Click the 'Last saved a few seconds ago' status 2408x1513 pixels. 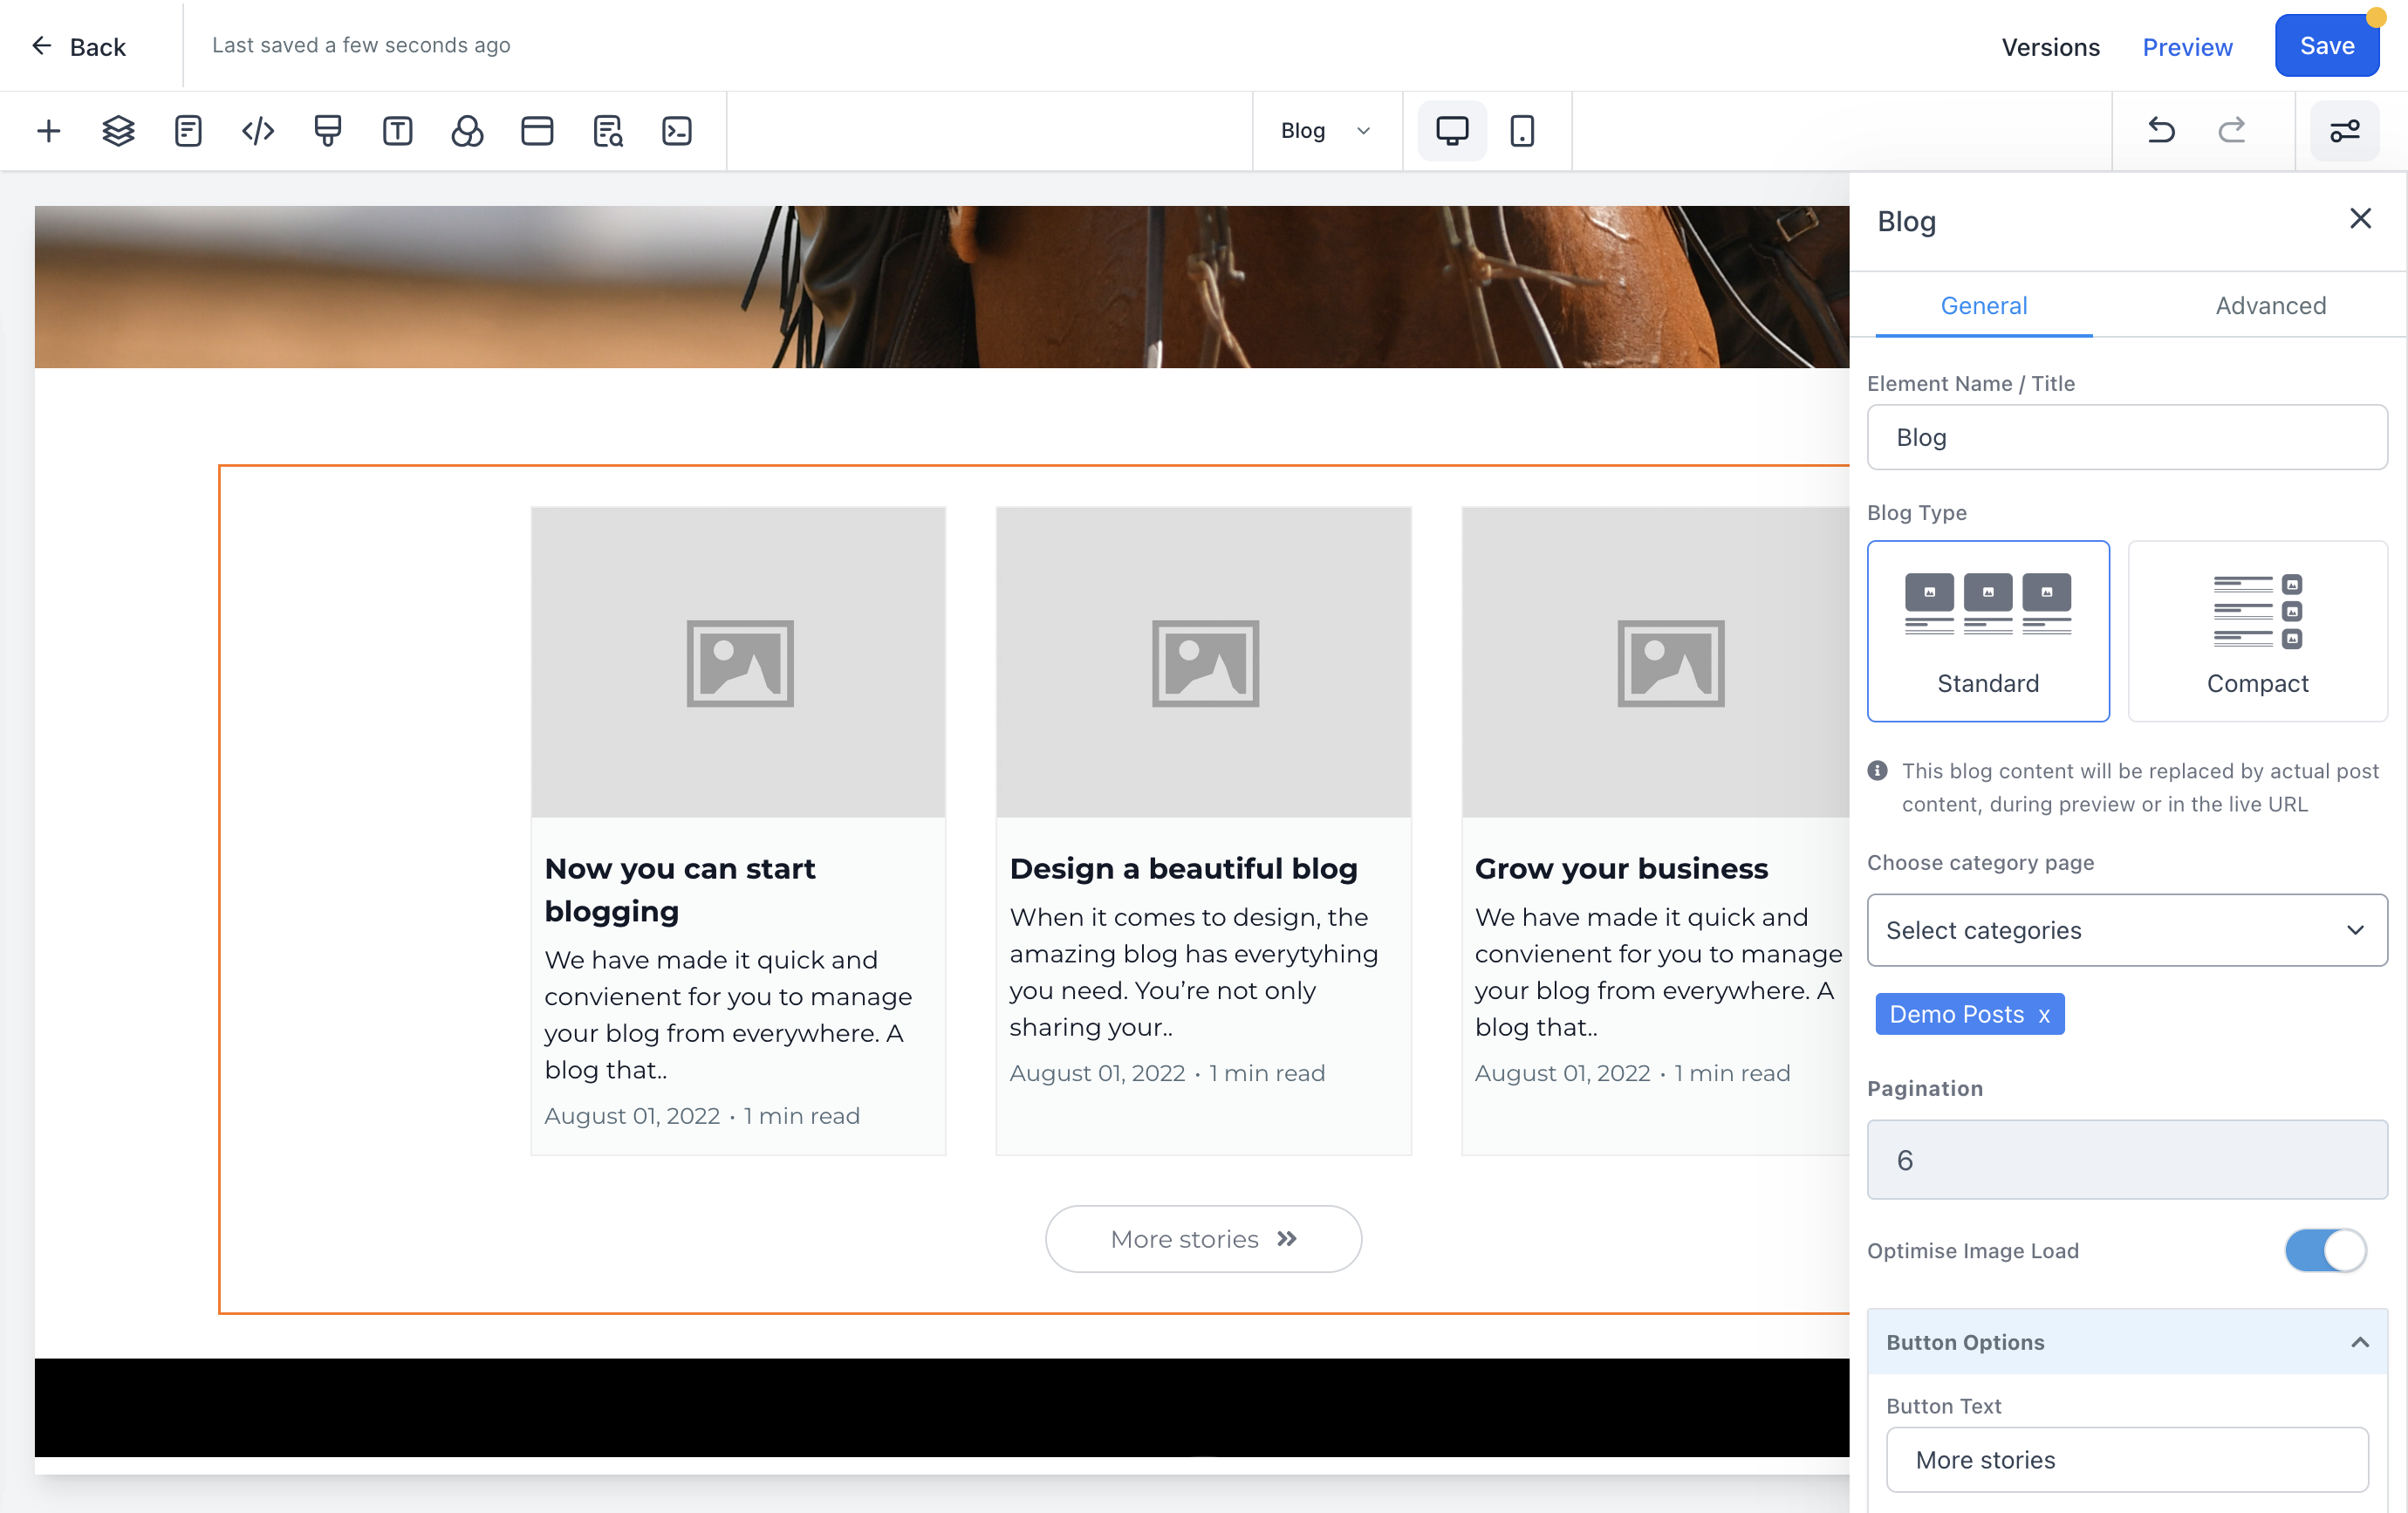click(x=361, y=45)
